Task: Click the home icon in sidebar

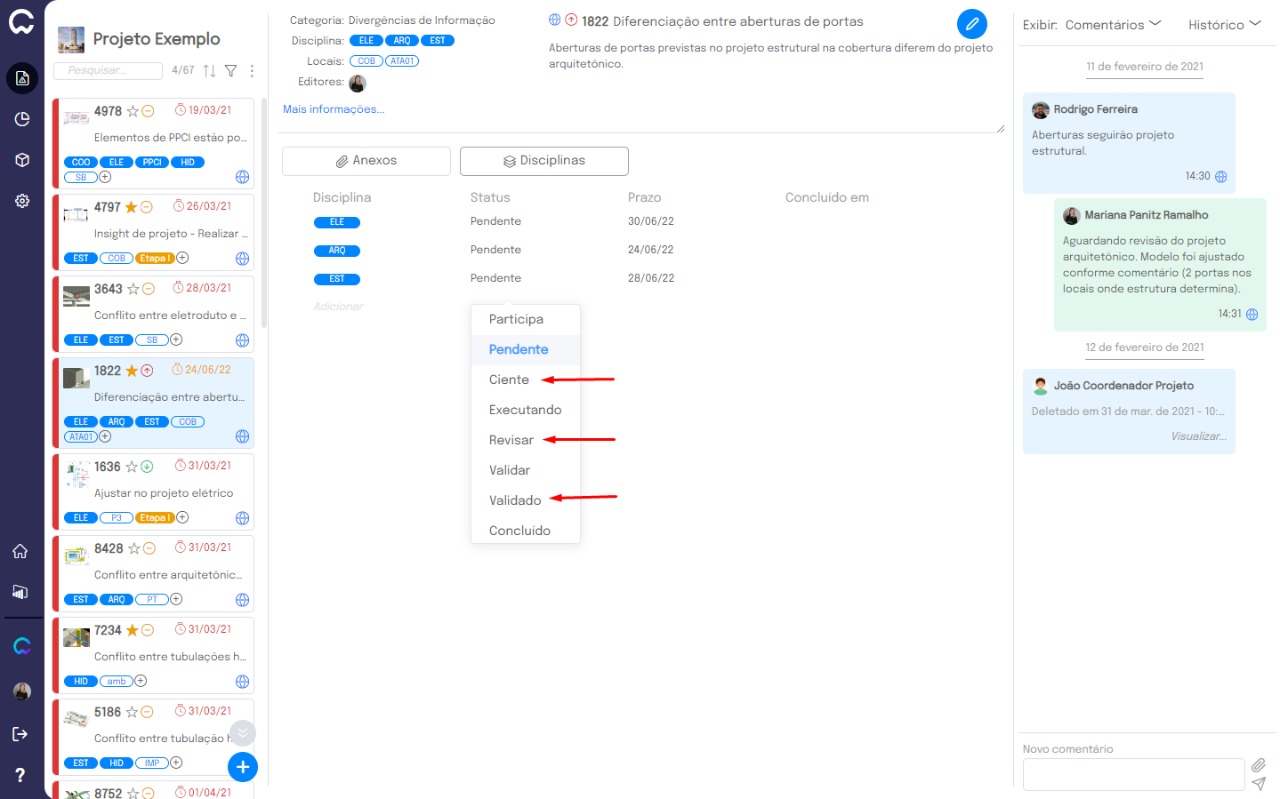Action: pos(20,551)
